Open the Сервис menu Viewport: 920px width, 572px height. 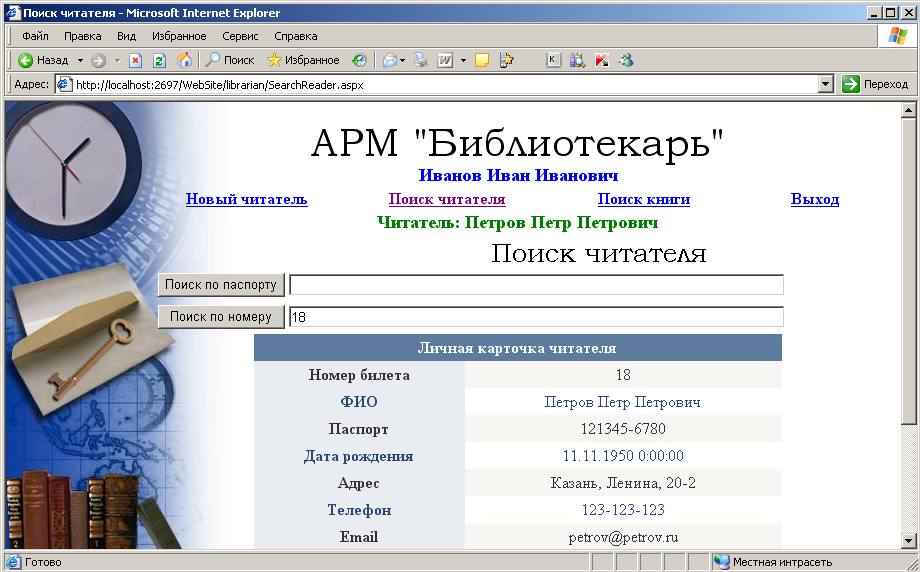[240, 36]
